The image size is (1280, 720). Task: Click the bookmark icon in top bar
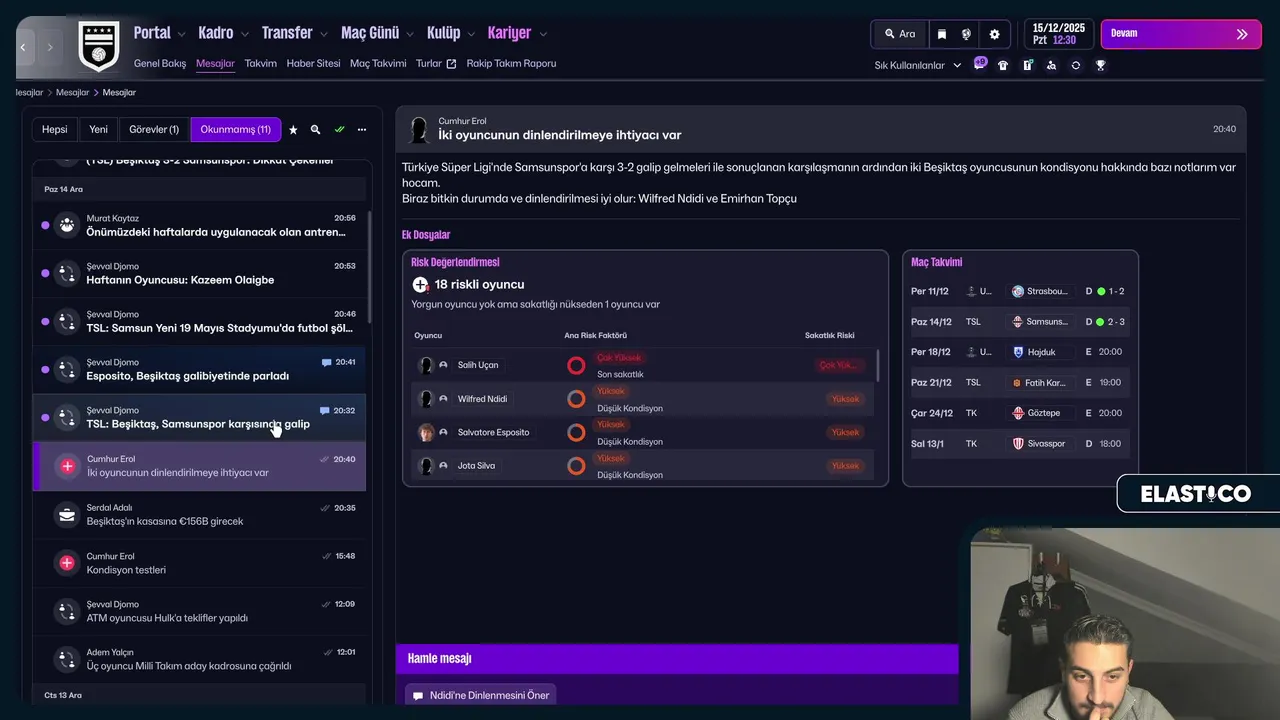(x=941, y=34)
